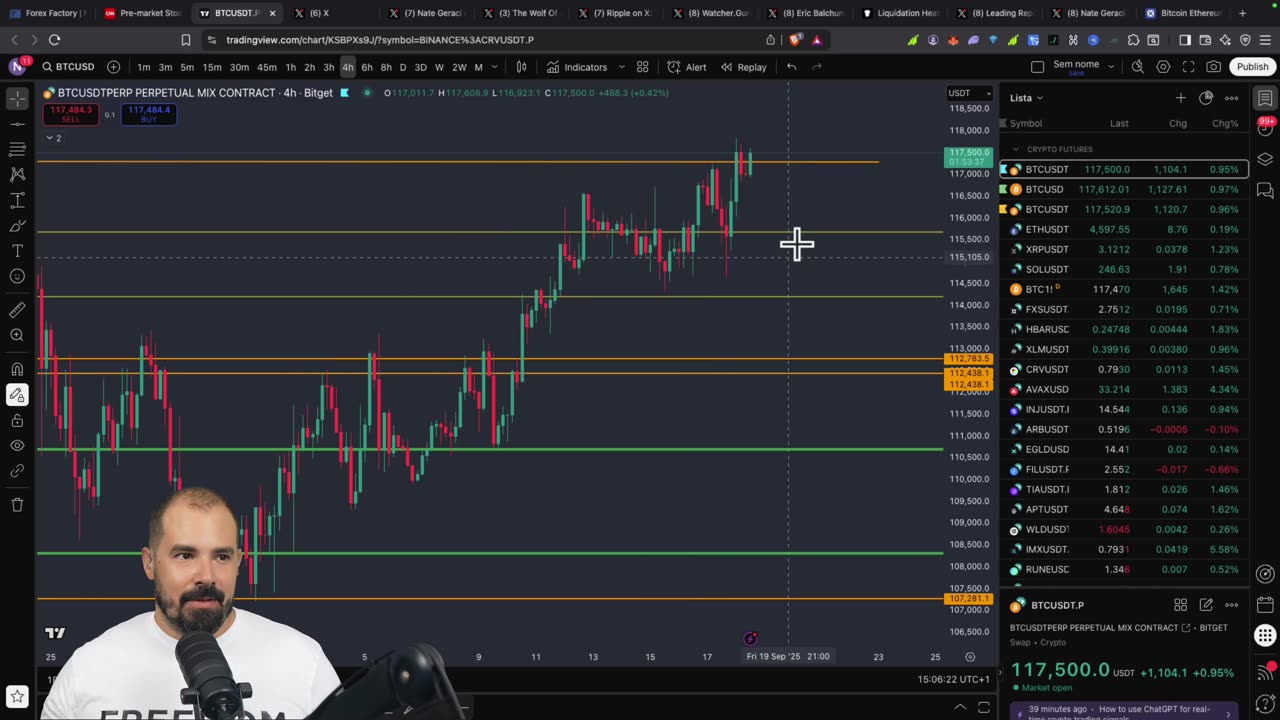Open BTCUSD symbol search field

point(68,67)
